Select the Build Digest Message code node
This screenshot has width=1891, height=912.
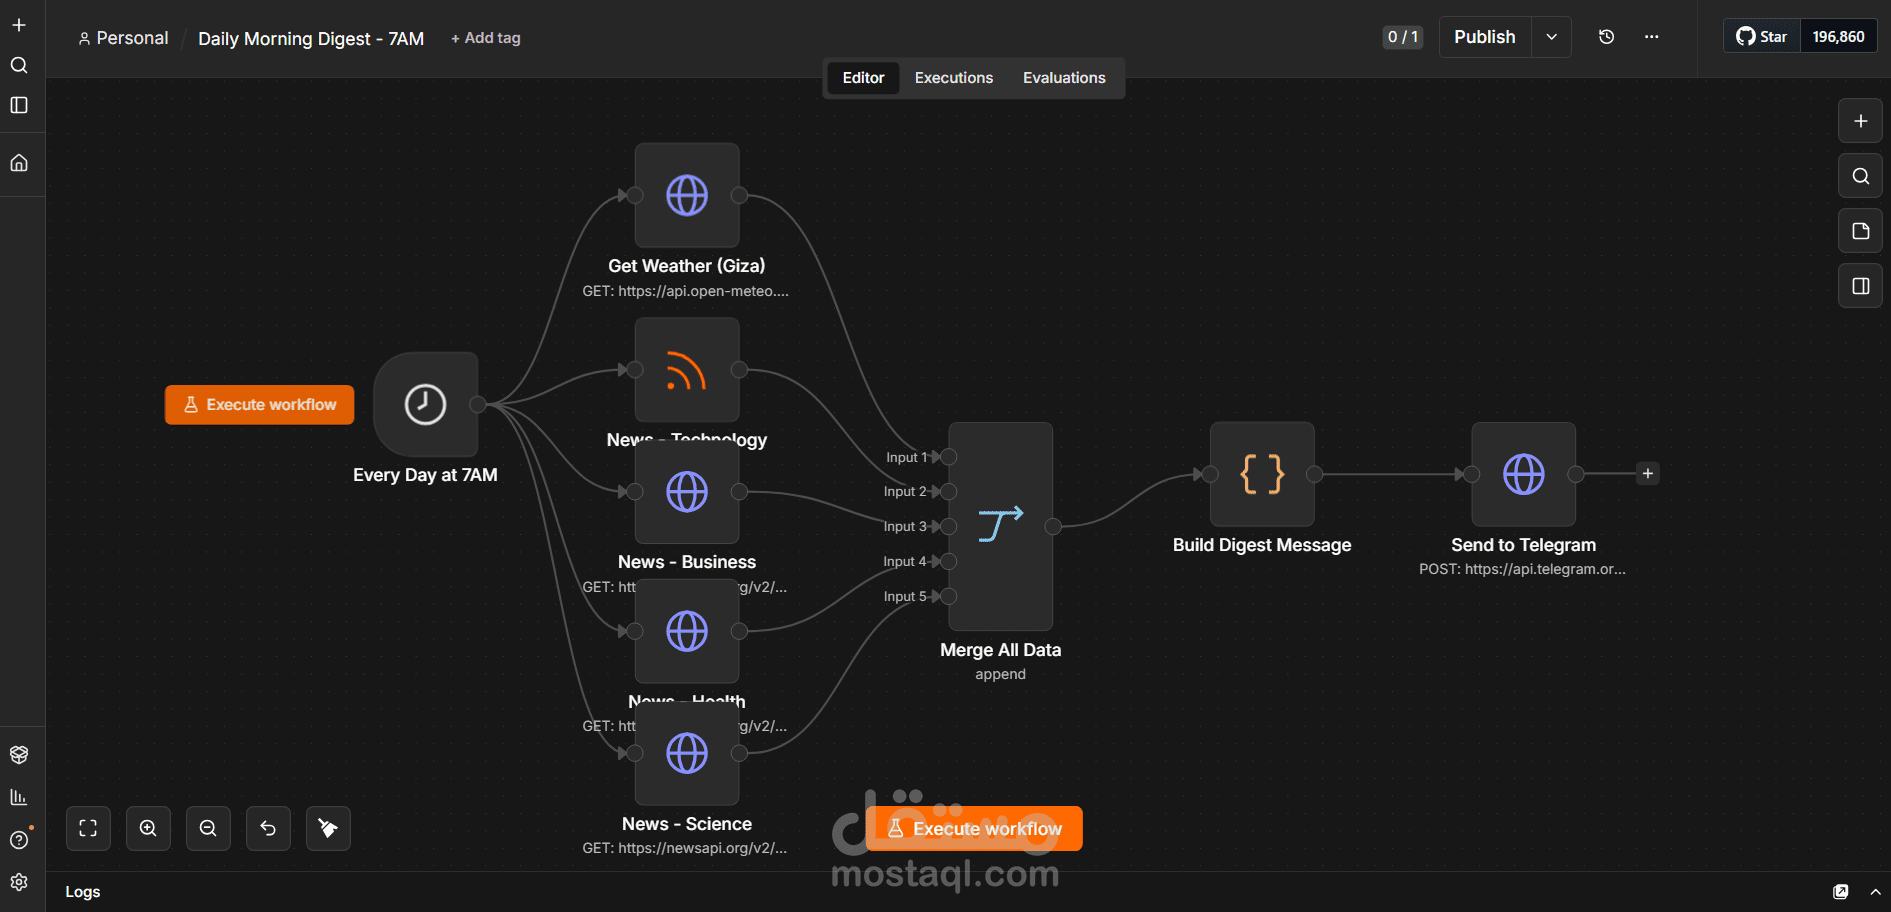1262,474
